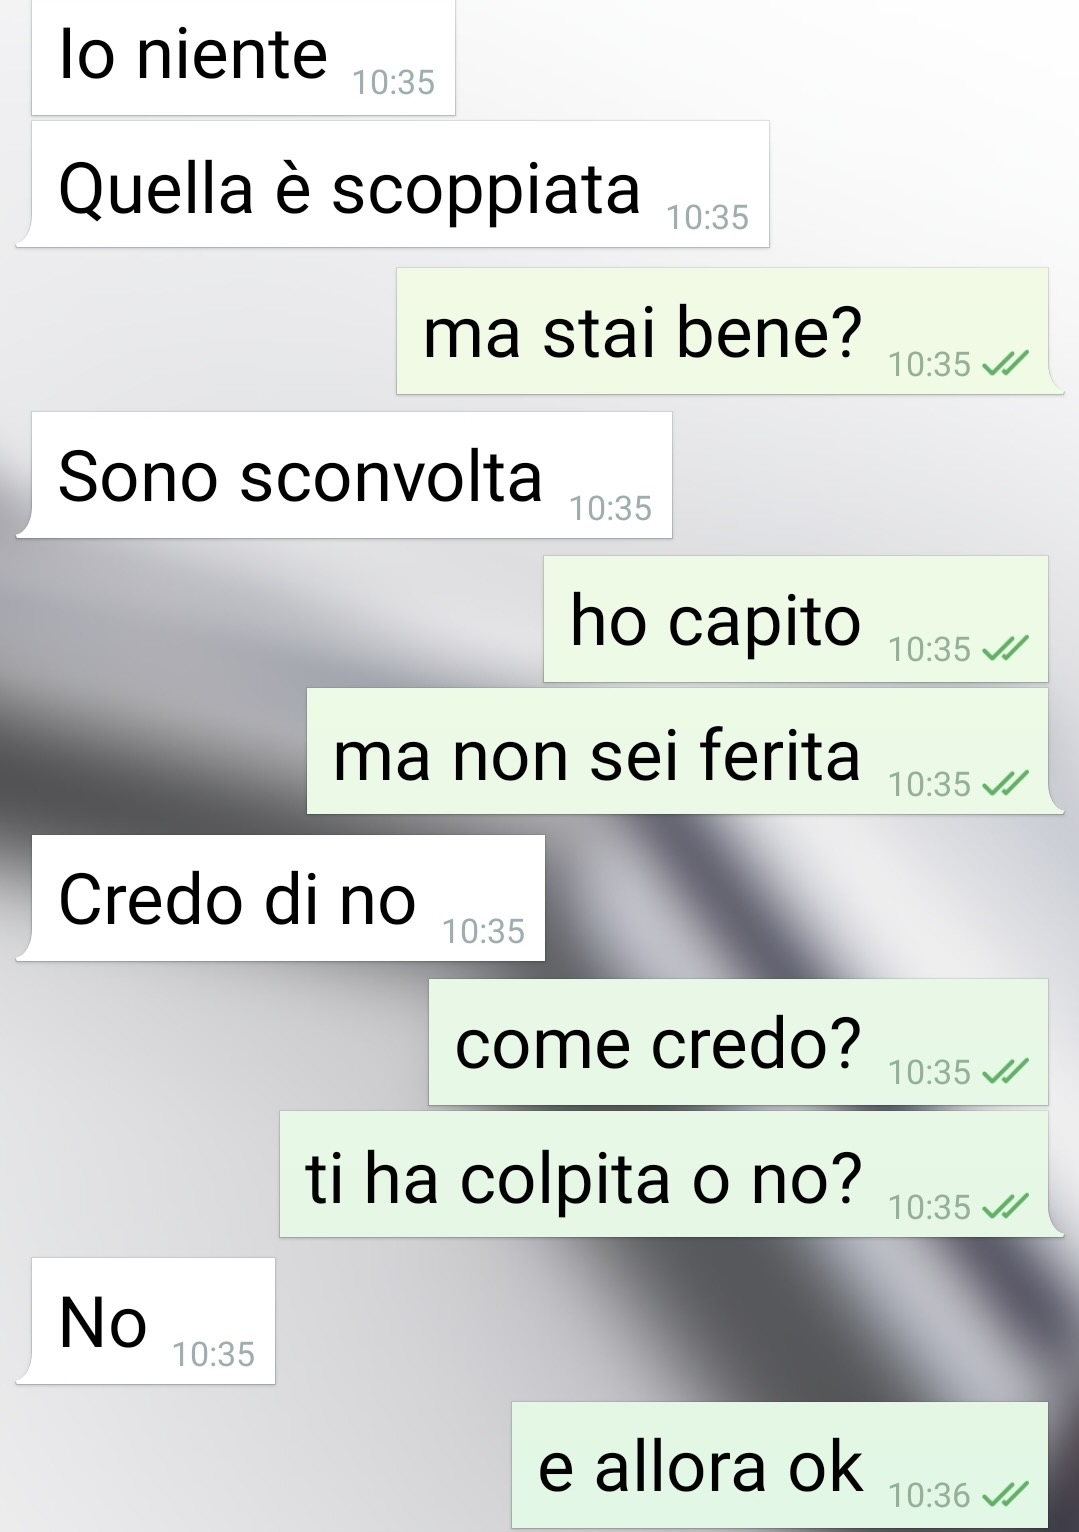Select the 'Credo di no' message bubble

(x=281, y=898)
